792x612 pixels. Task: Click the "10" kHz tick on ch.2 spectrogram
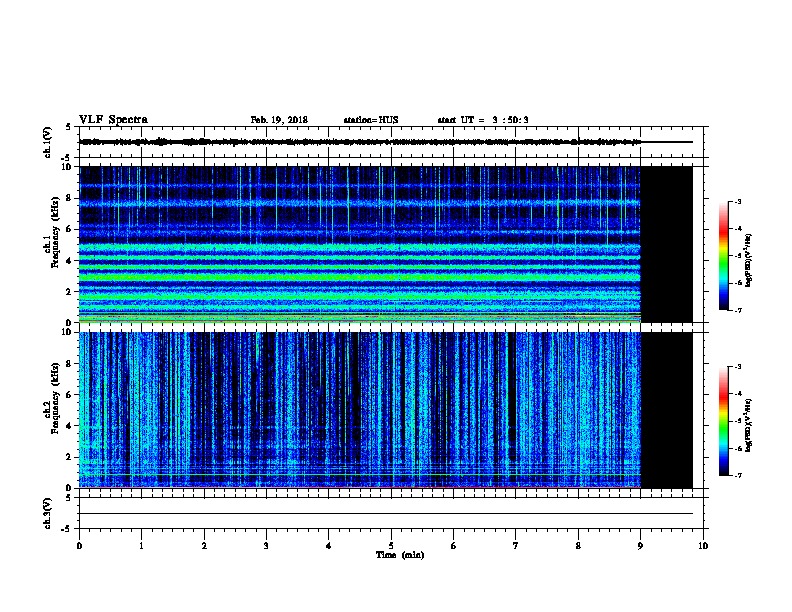[x=67, y=332]
